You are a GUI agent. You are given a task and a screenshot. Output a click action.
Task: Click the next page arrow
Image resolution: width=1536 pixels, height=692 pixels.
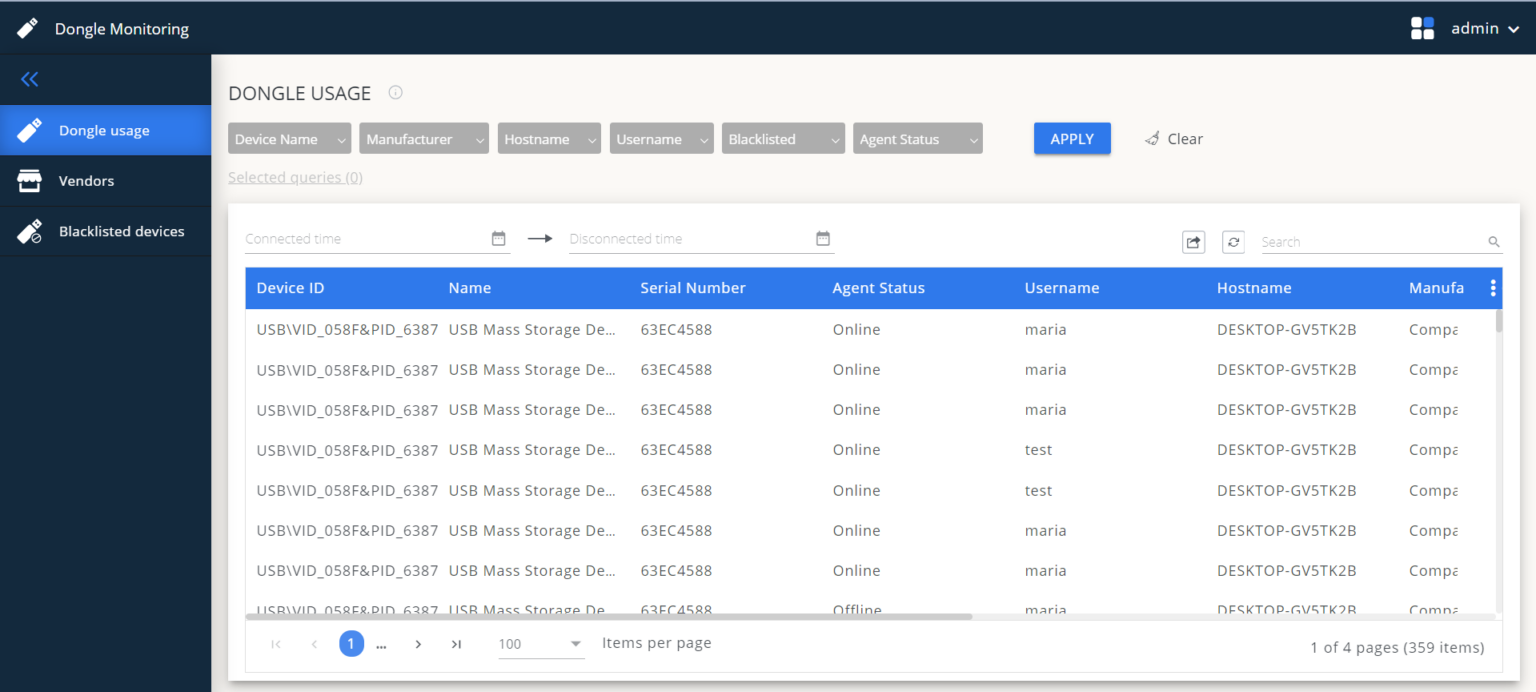point(418,644)
